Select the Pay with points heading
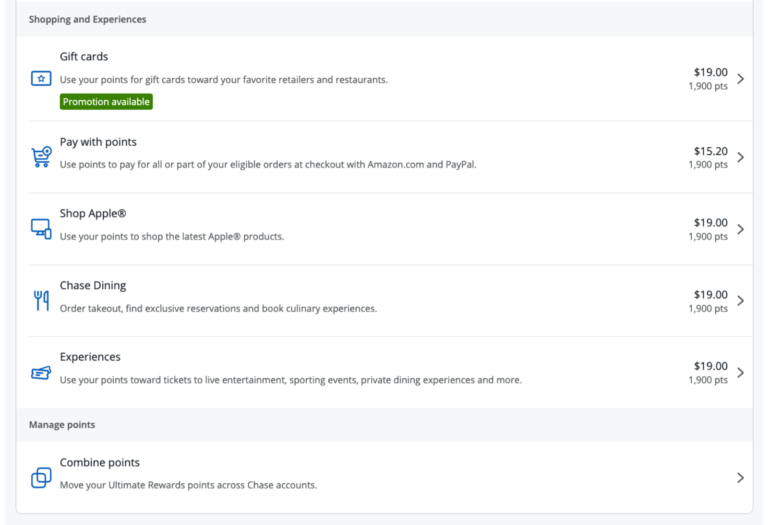 [x=98, y=142]
